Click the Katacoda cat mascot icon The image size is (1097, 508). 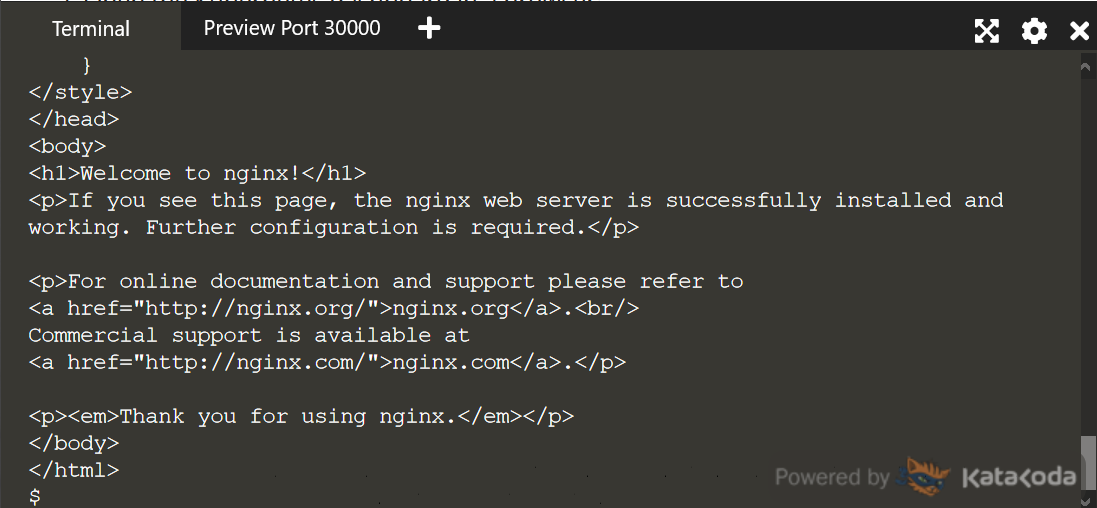coord(923,477)
